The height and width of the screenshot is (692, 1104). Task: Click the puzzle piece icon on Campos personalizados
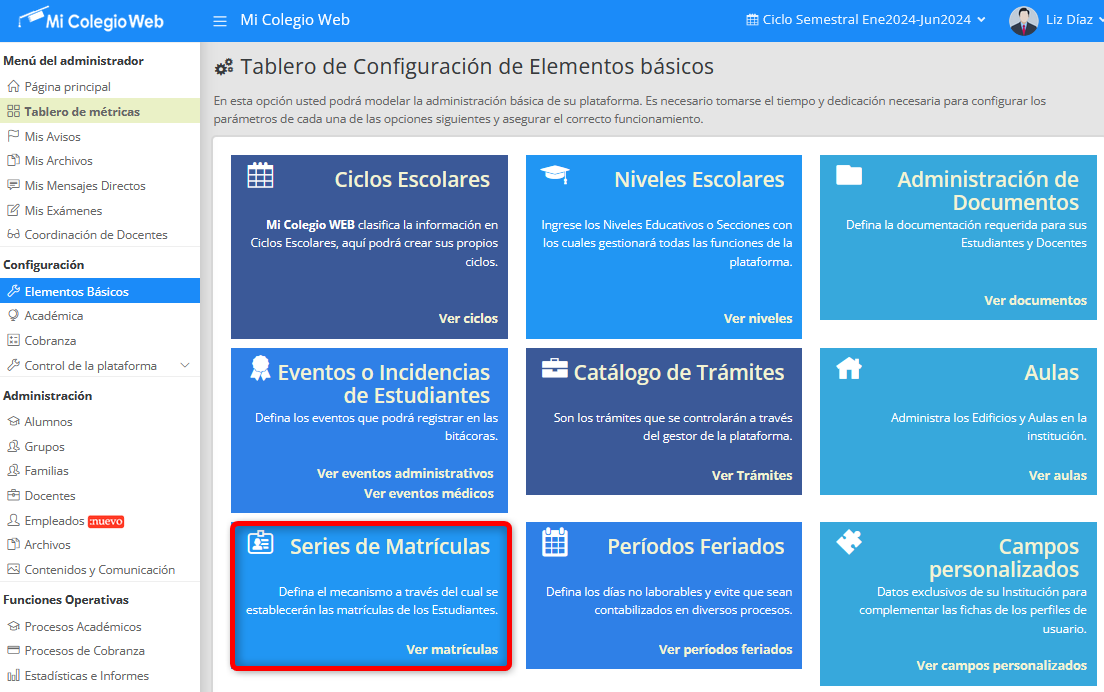click(849, 542)
